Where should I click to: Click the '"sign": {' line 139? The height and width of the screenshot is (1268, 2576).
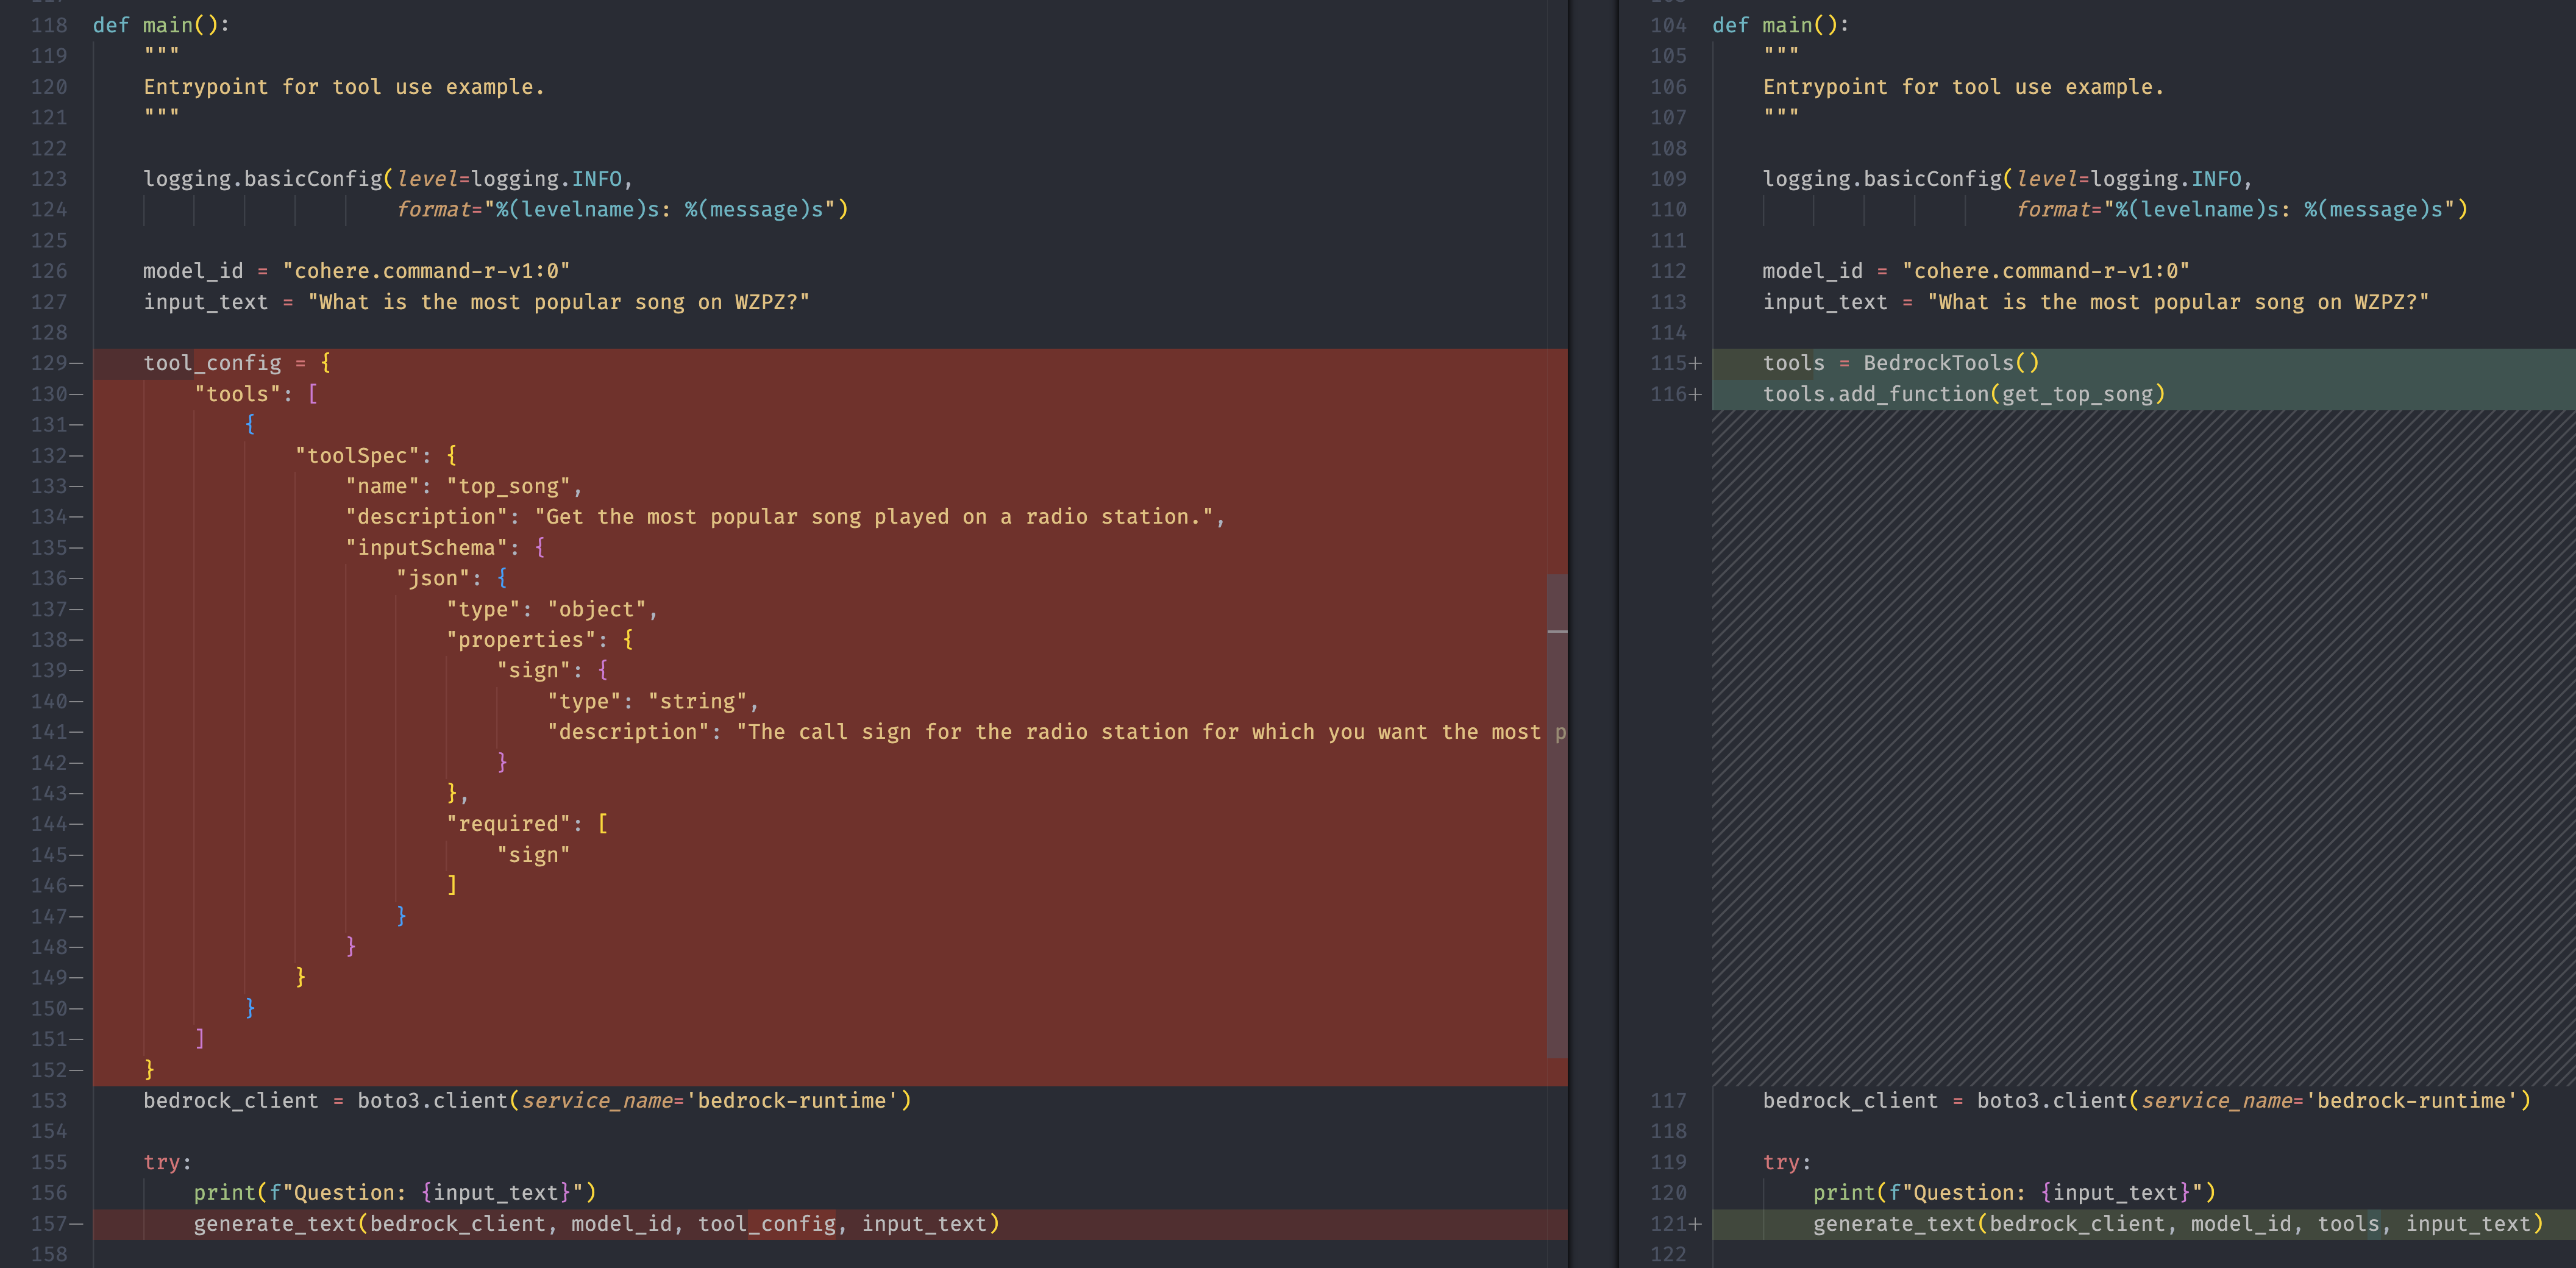[x=552, y=670]
